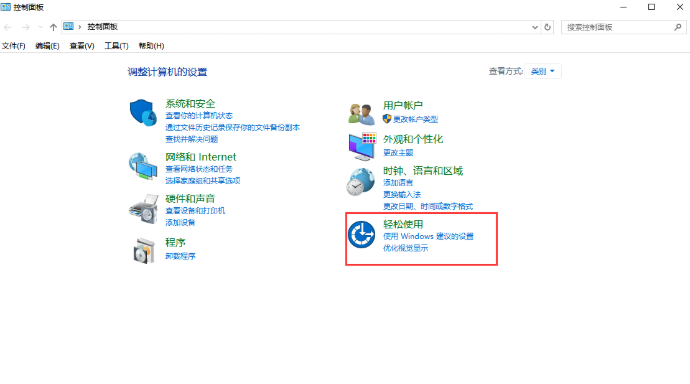690x384 pixels.
Task: Expand the recent locations dropdown arrow
Action: (x=40, y=27)
